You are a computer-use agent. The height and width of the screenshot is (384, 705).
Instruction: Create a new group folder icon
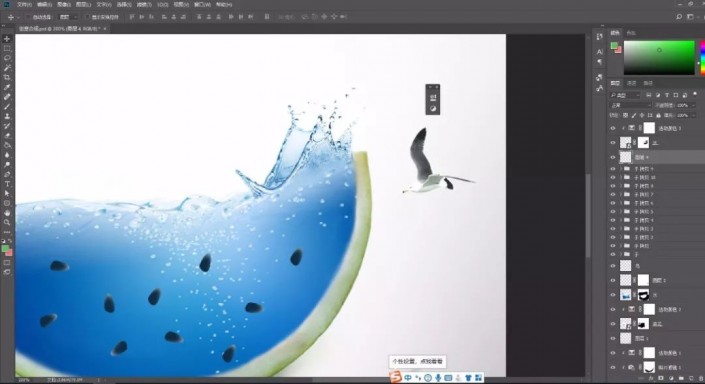[682, 379]
